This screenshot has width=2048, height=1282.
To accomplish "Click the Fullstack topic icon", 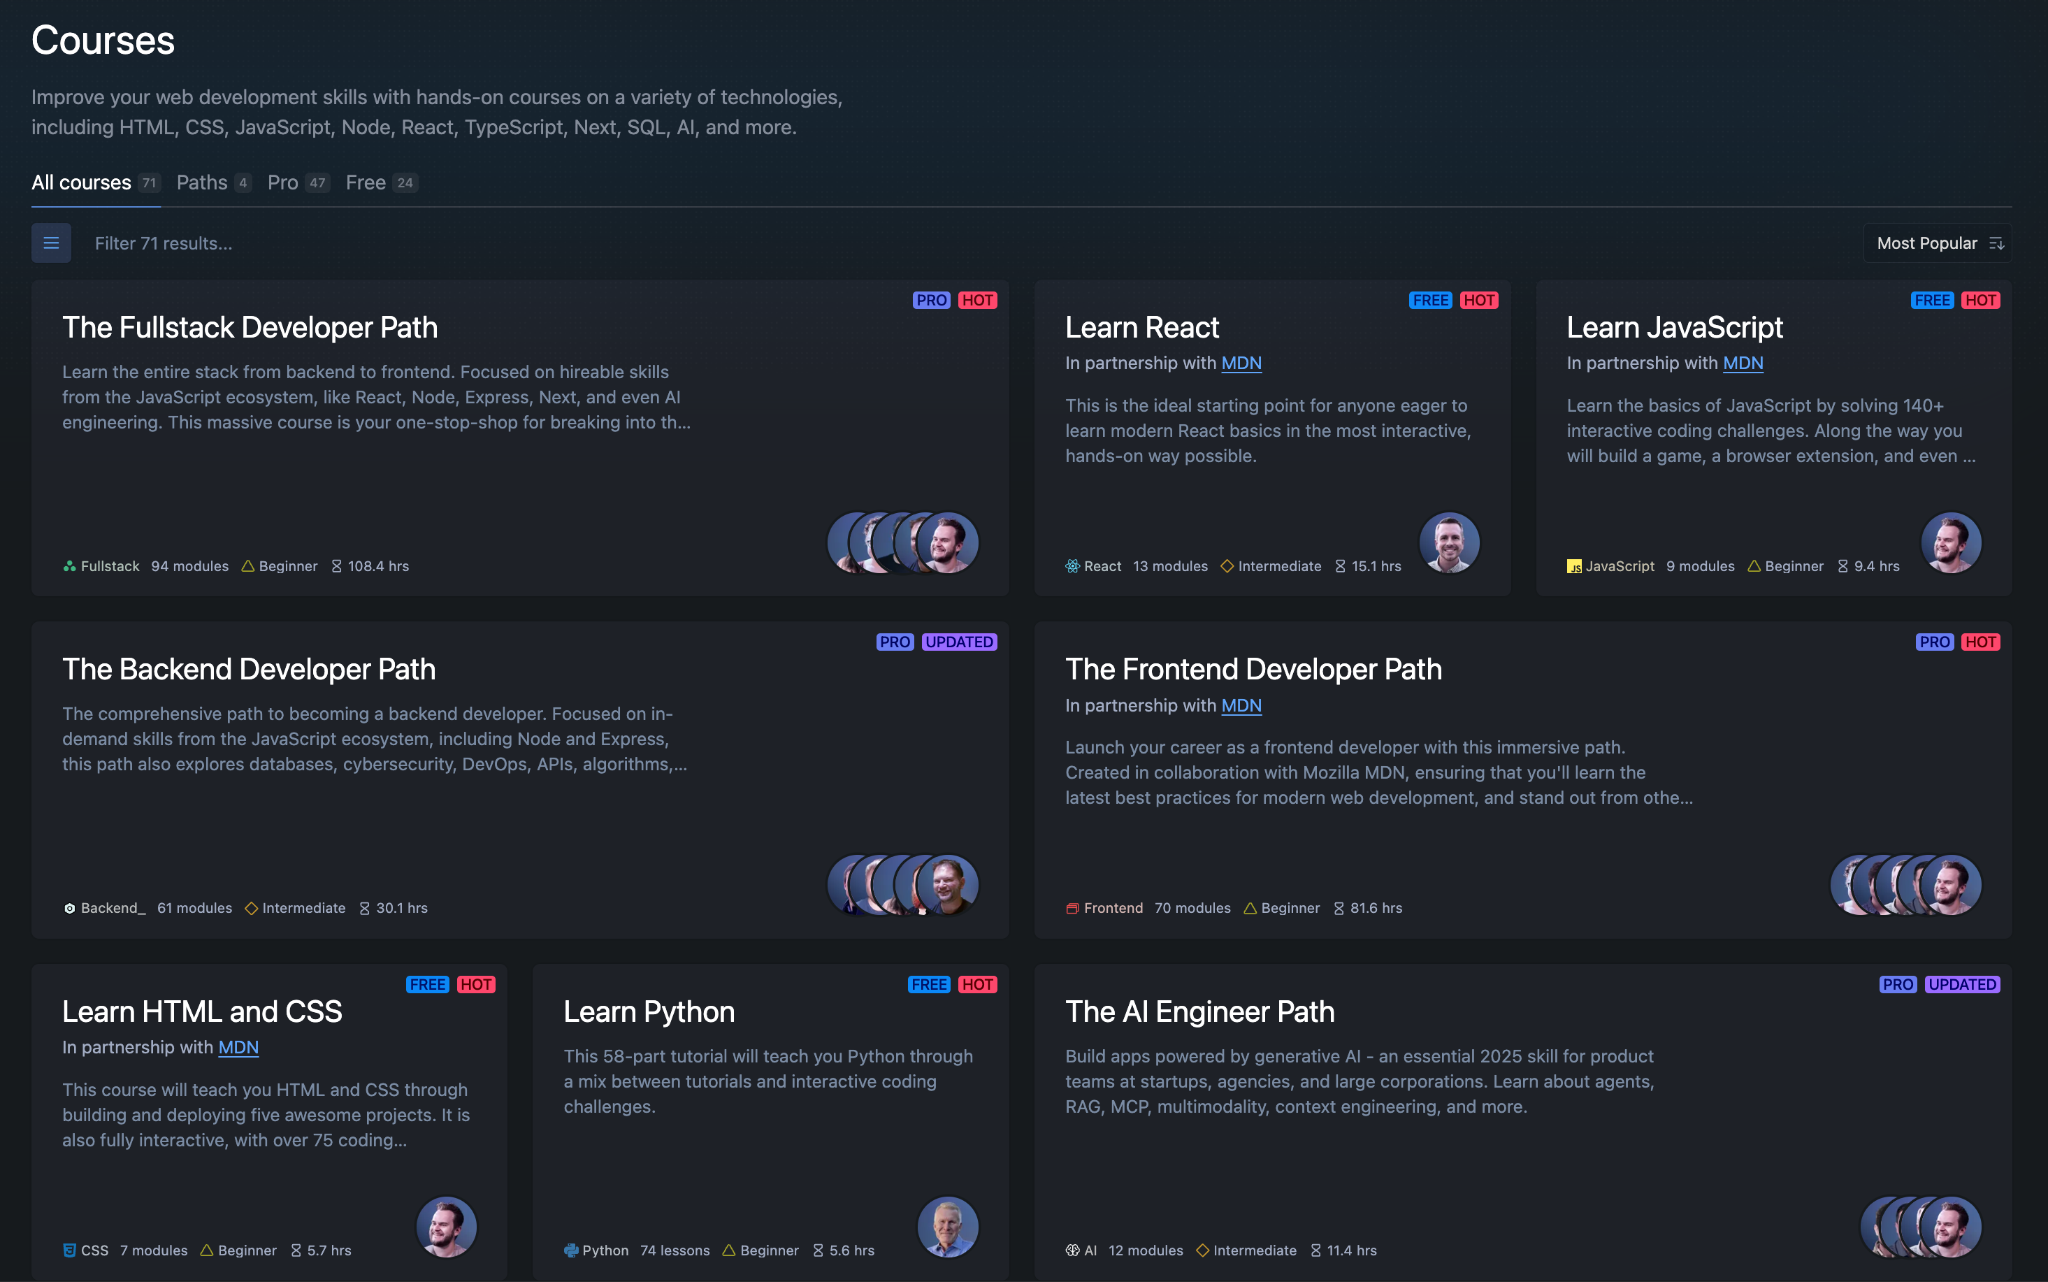I will pyautogui.click(x=69, y=566).
